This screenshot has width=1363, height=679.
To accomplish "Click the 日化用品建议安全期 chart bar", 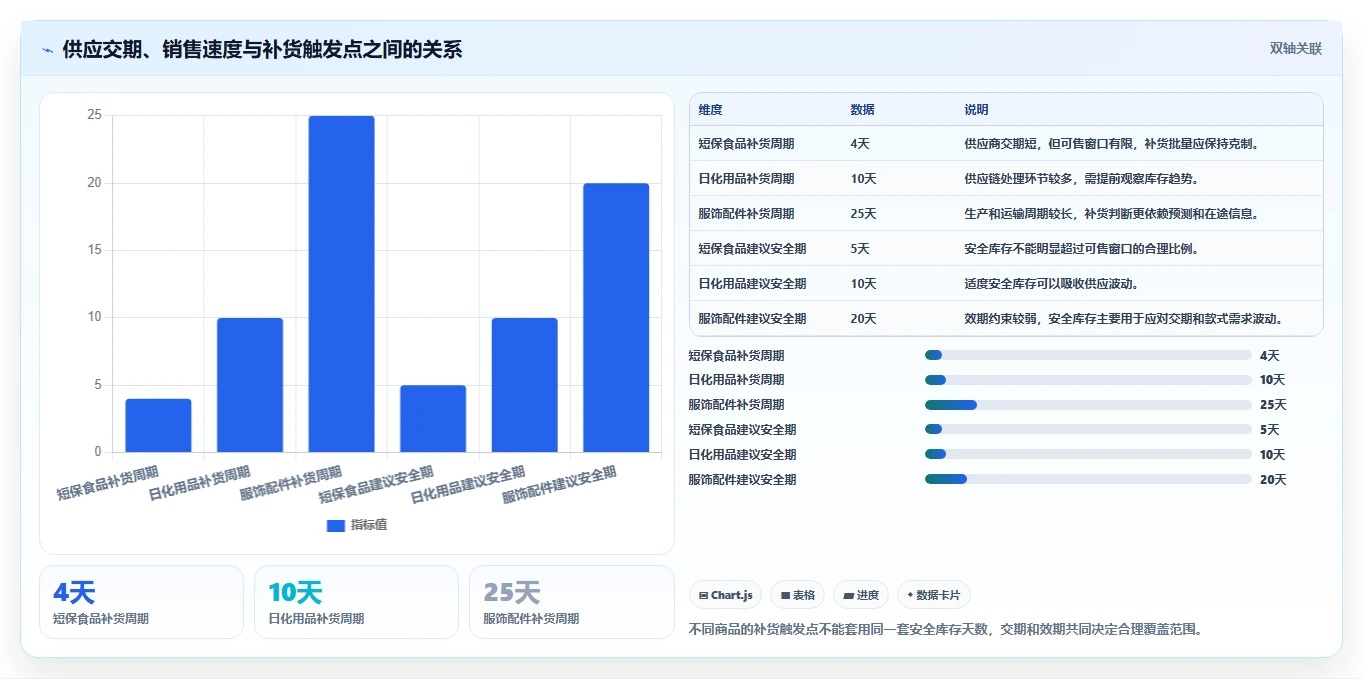I will pos(525,385).
